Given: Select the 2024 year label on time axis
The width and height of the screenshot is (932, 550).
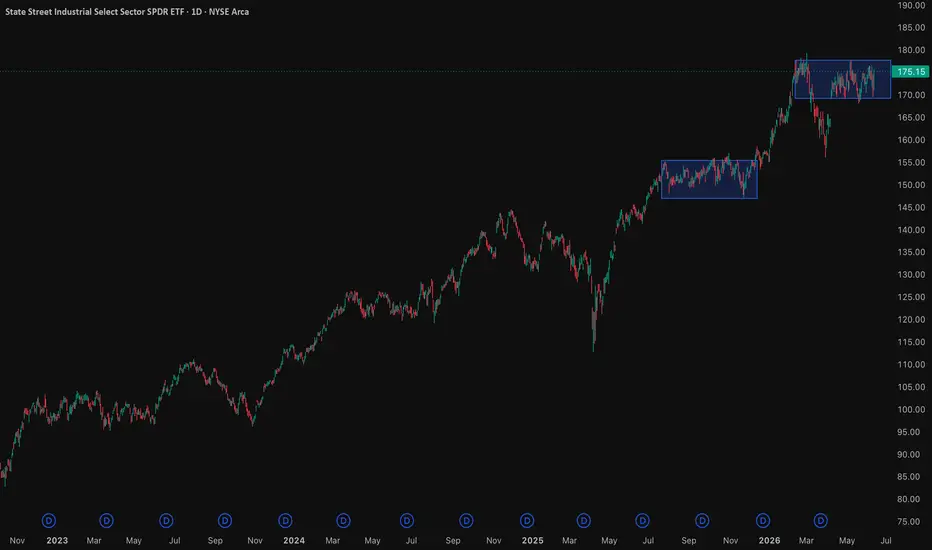Looking at the screenshot, I should click(x=294, y=540).
